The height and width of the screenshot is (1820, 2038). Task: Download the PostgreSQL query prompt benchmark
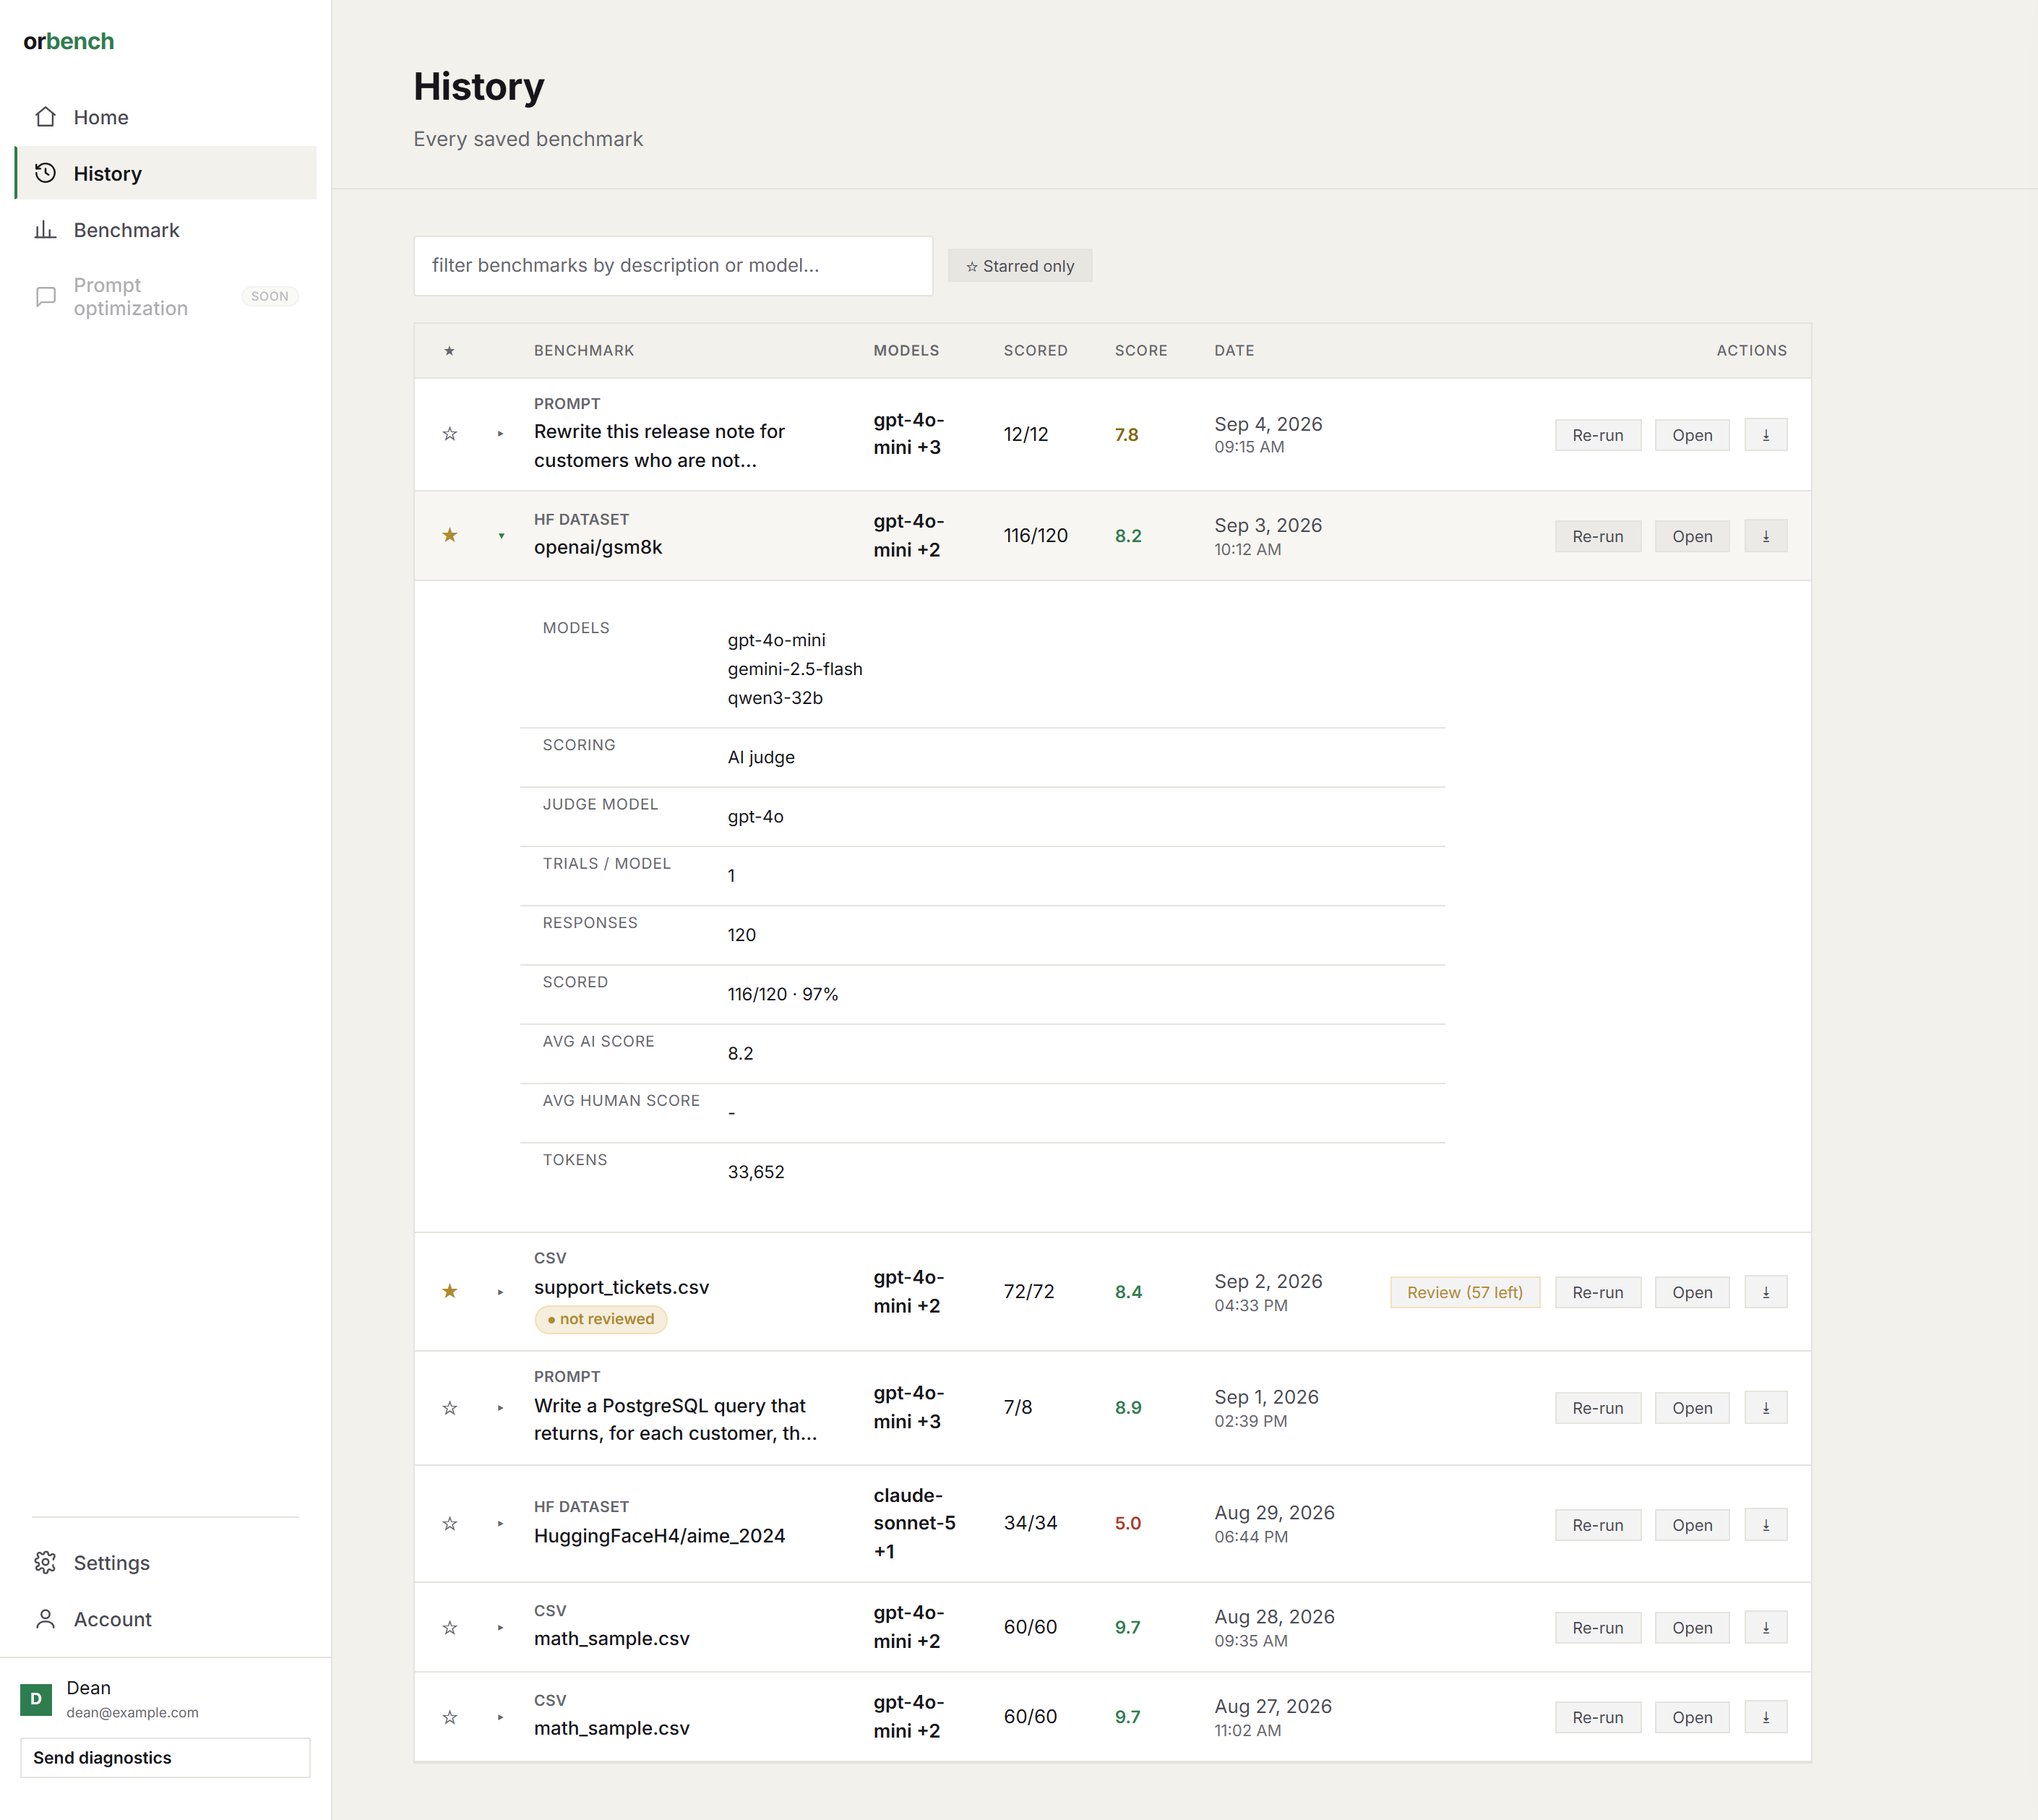(x=1766, y=1408)
